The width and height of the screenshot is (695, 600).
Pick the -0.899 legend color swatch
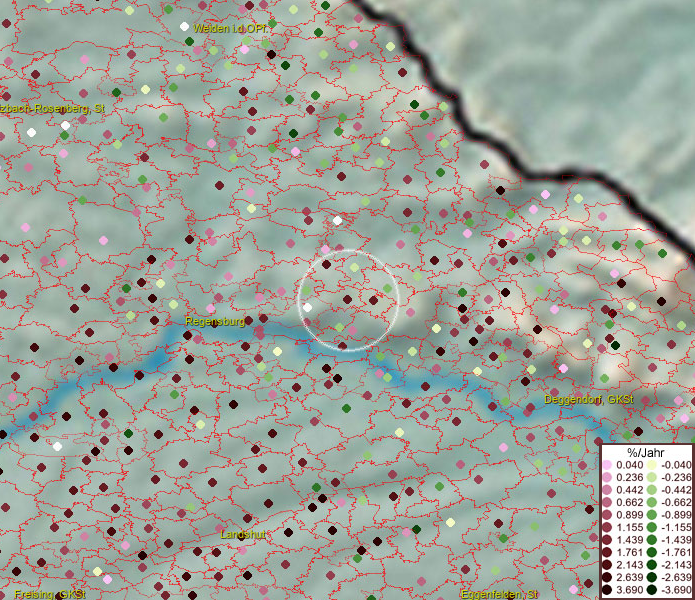[652, 515]
